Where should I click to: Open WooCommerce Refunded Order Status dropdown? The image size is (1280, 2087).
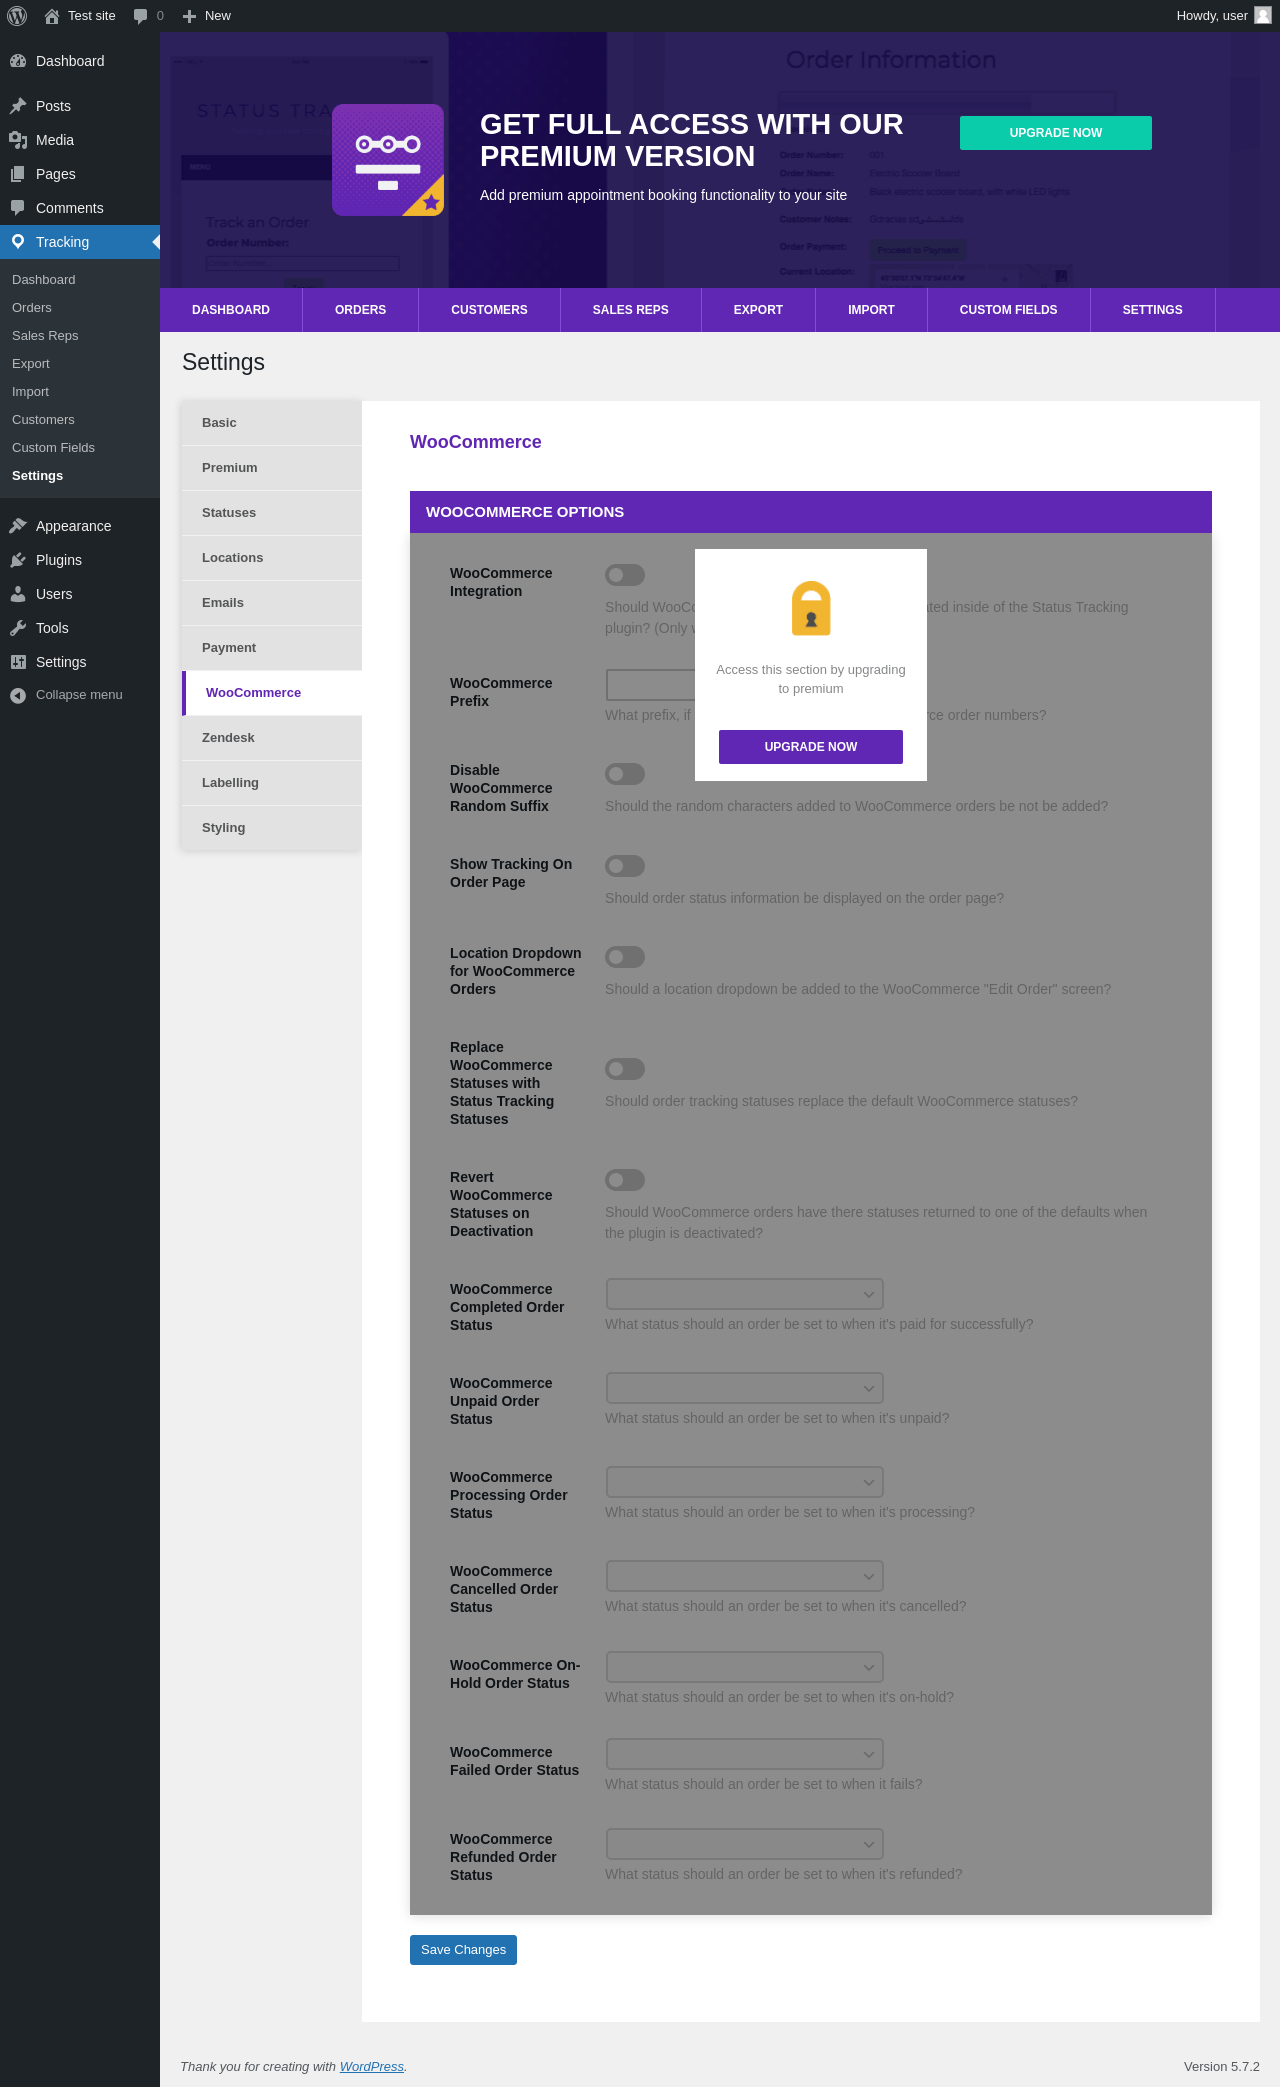pos(745,1844)
